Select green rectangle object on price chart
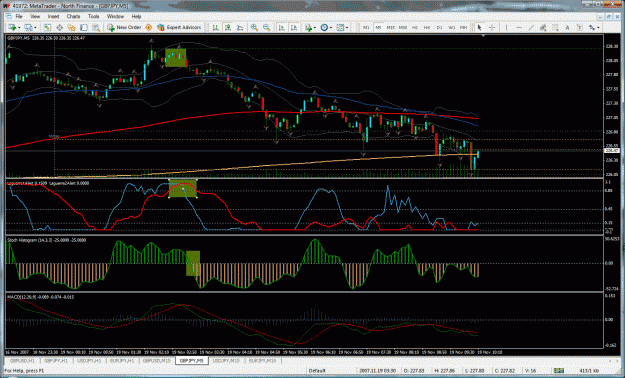Screen dimensions: 625x378 176,58
